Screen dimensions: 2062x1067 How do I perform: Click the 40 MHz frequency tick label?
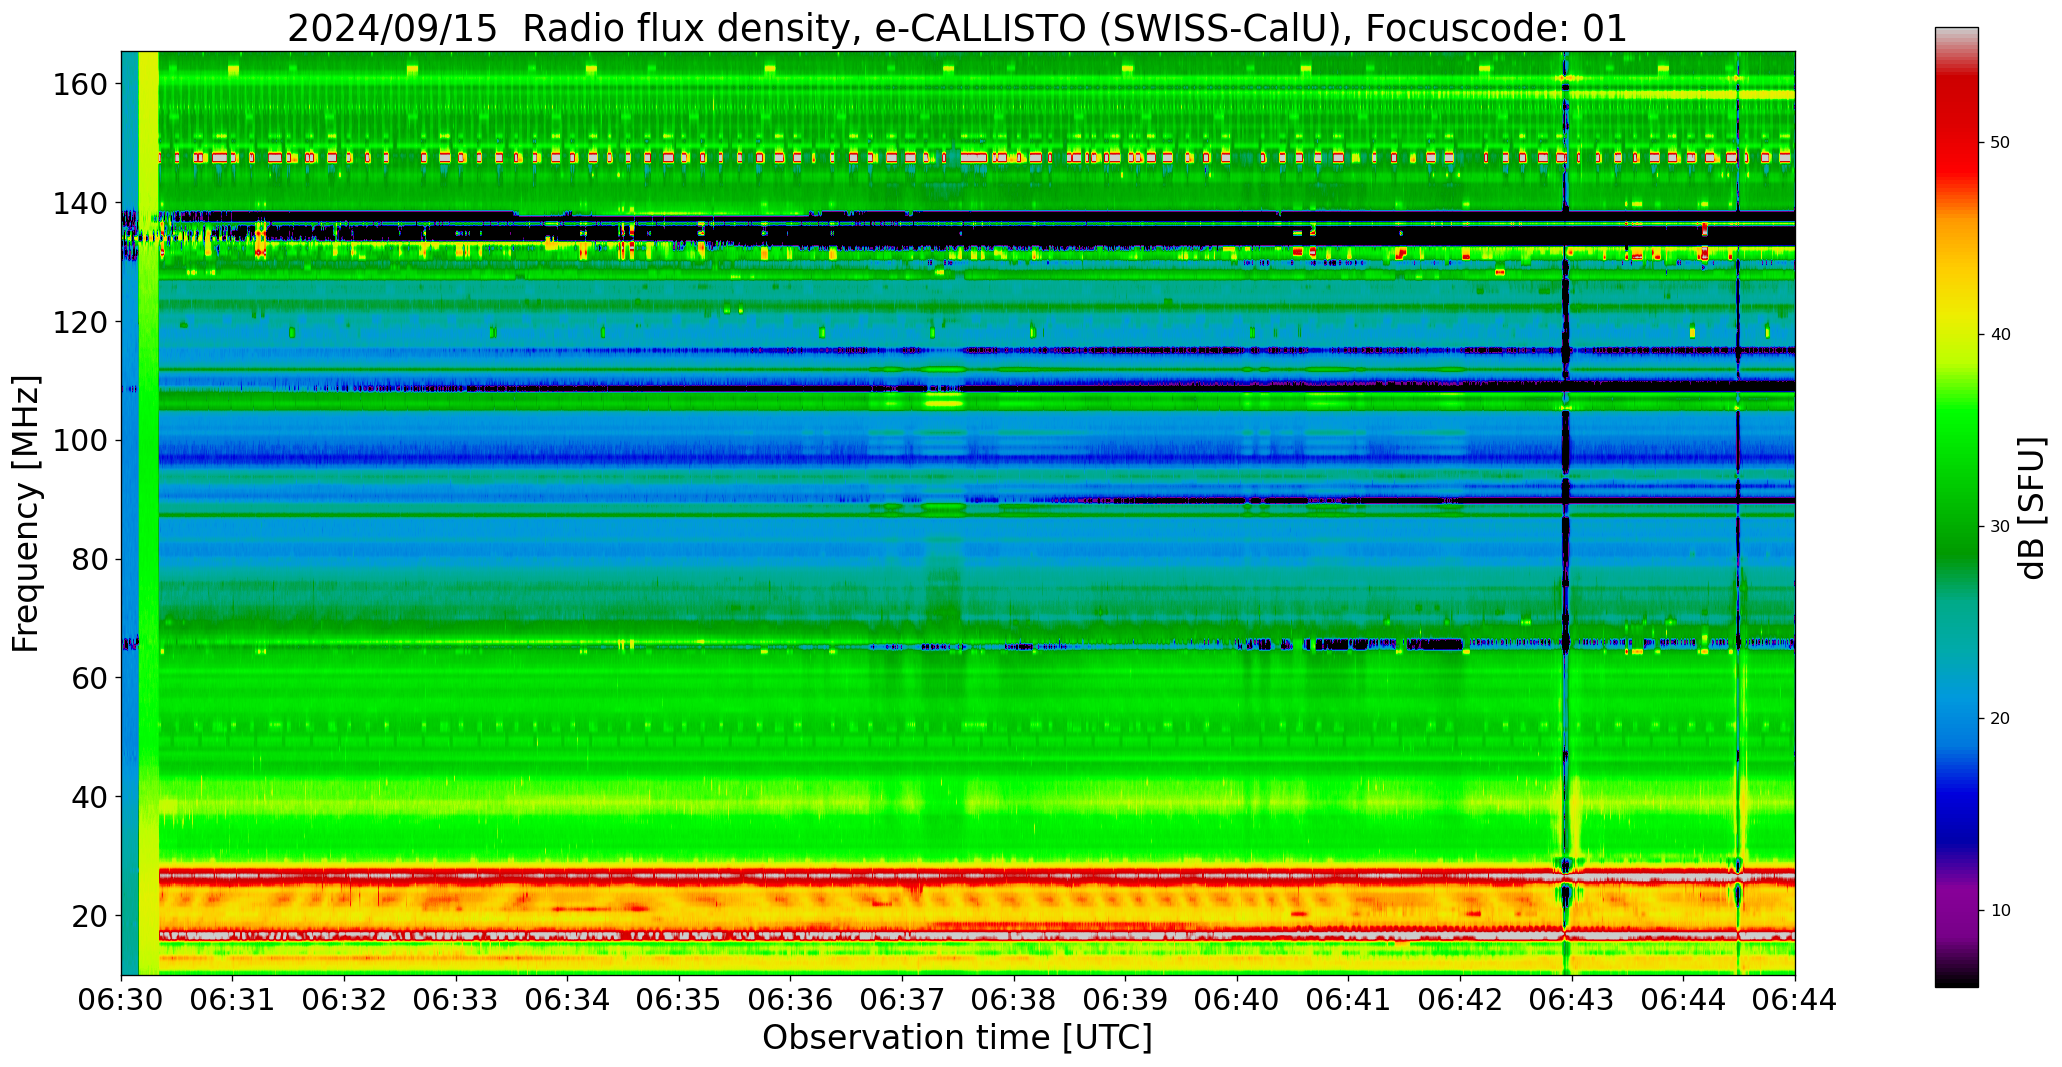click(x=91, y=797)
